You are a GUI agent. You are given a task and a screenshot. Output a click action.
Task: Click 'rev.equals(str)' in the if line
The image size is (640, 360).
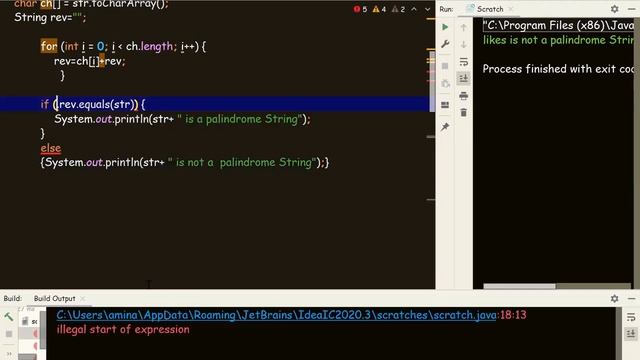[x=96, y=104]
